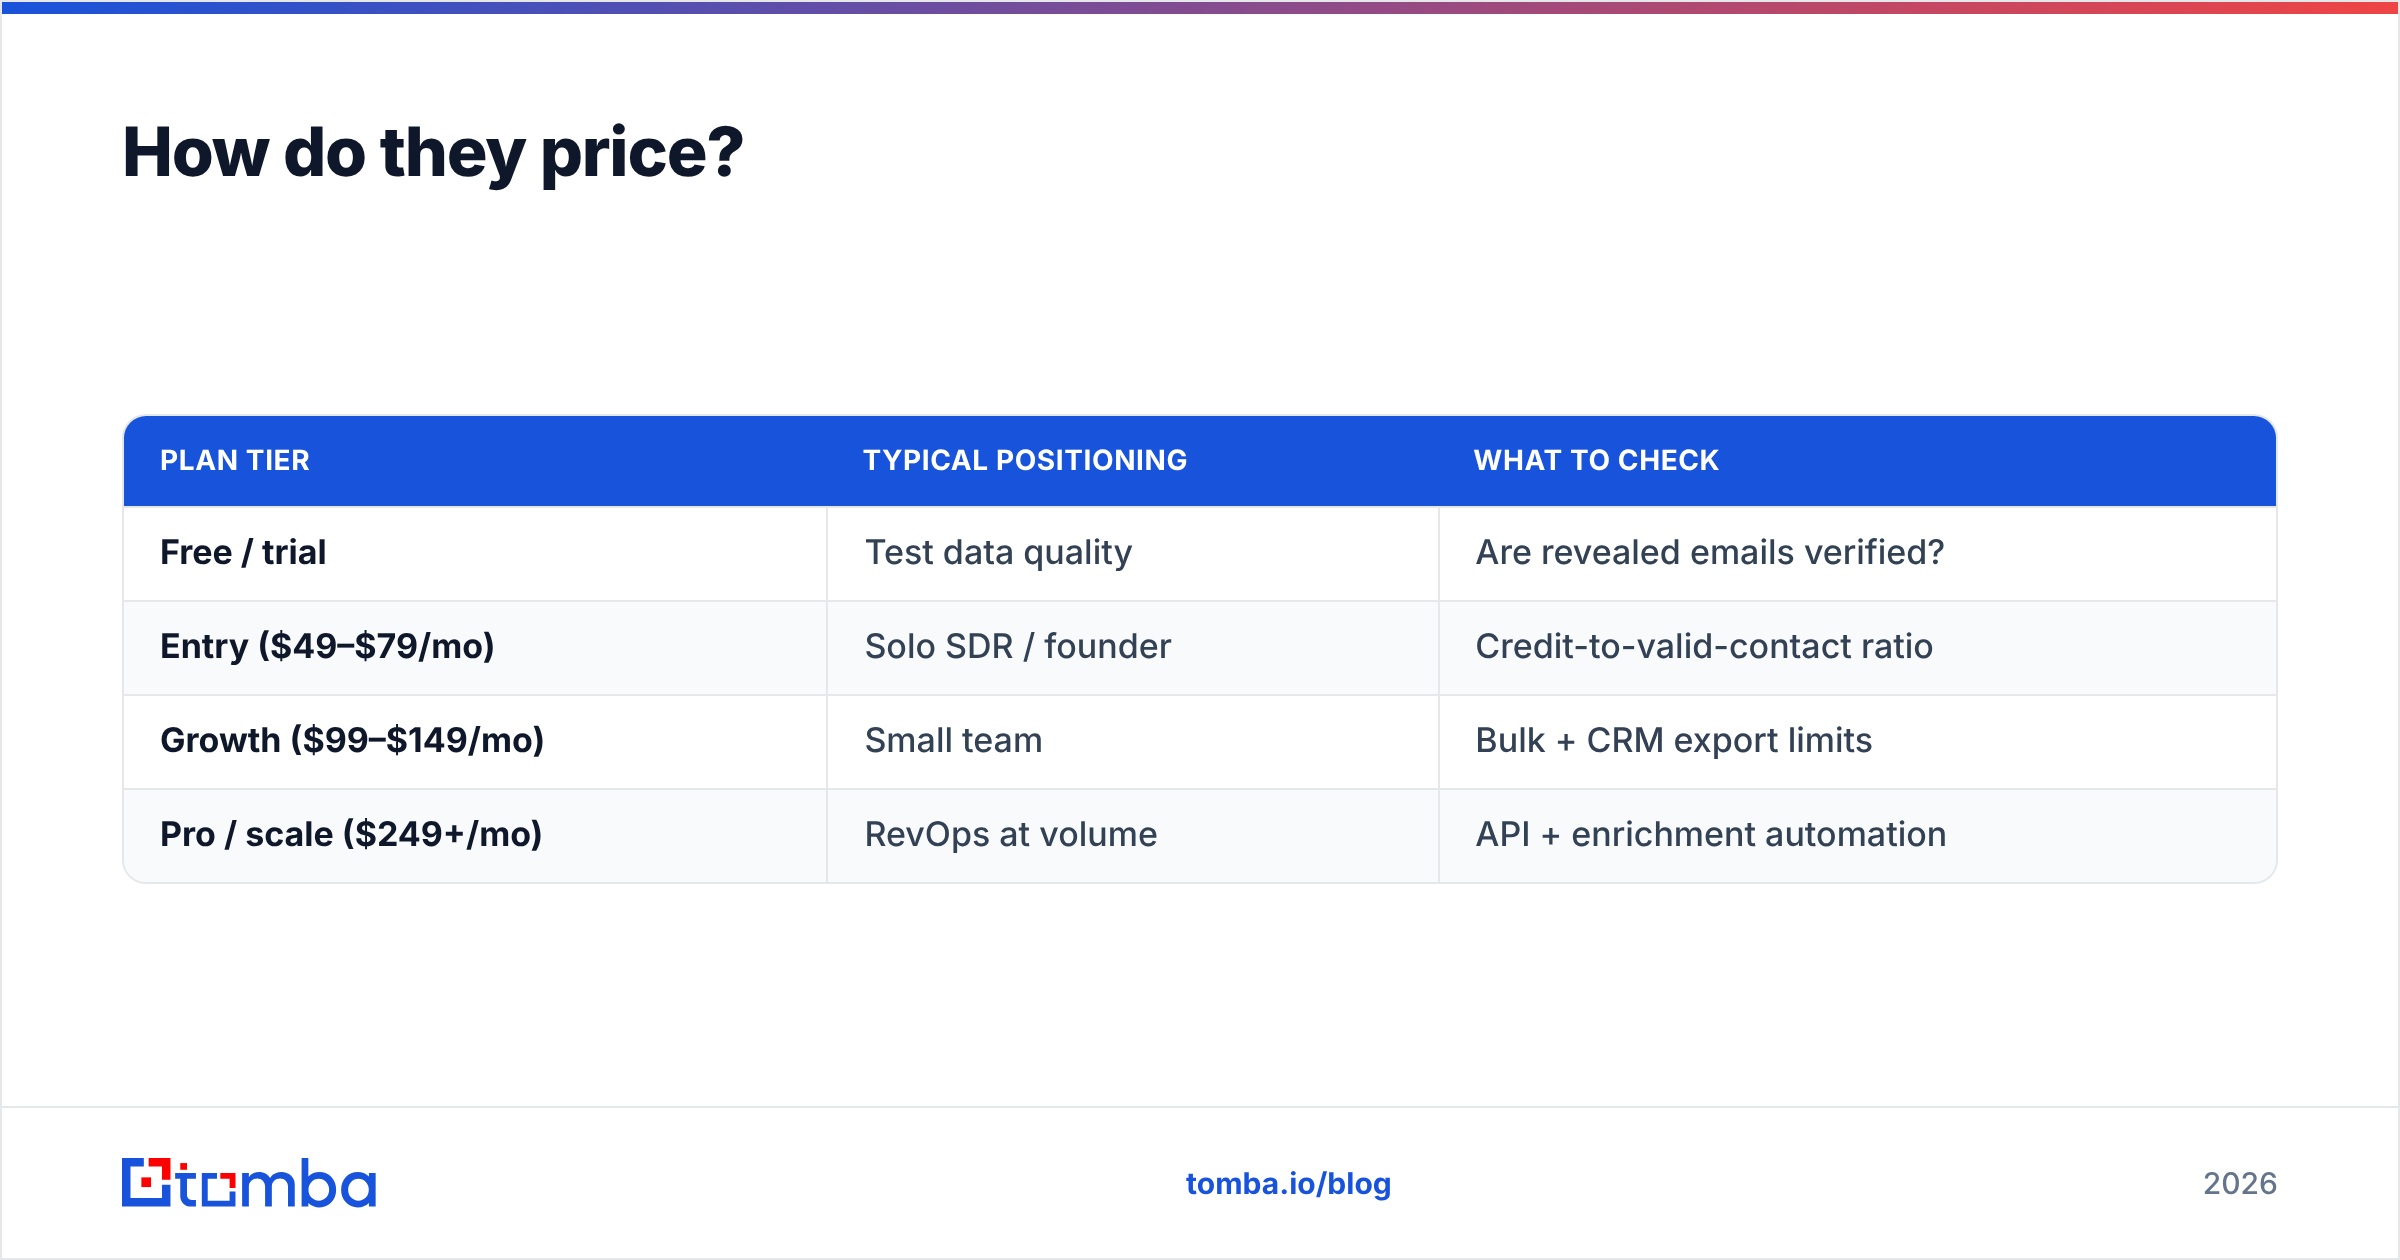This screenshot has height=1260, width=2400.
Task: Click the 2026 year label
Action: coord(2240,1184)
